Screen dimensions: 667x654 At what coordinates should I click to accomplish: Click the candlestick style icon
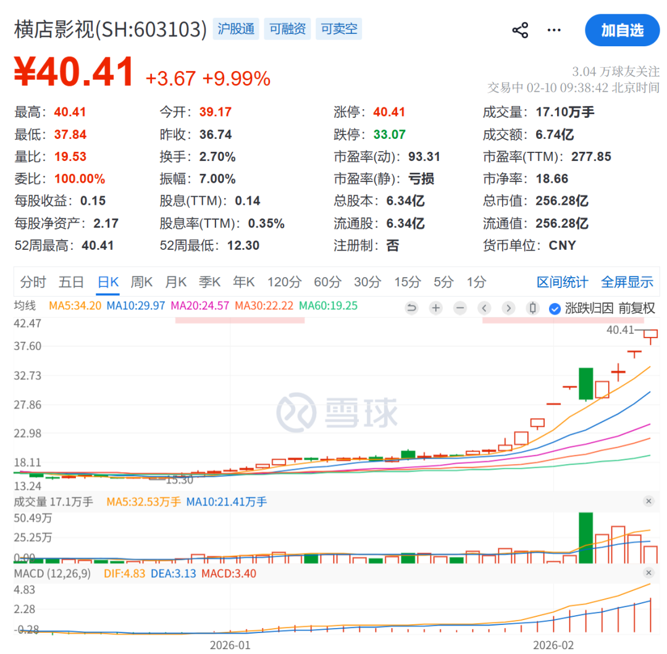[533, 308]
